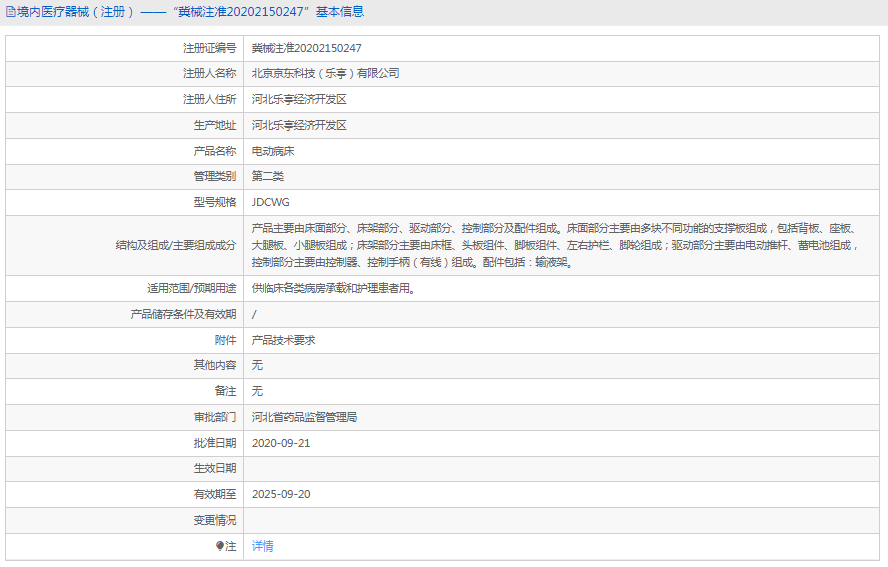The width and height of the screenshot is (888, 567).
Task: Click the structure description paragraph starting 产品主要由床面部分
Action: [556, 245]
